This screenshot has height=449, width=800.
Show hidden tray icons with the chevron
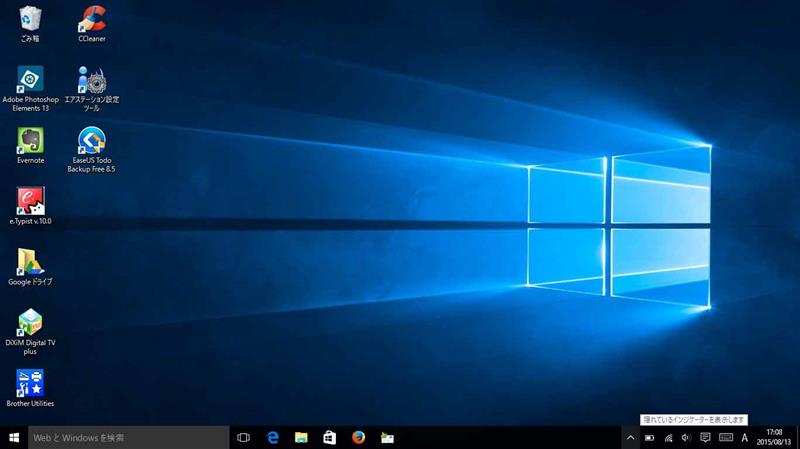pos(631,438)
